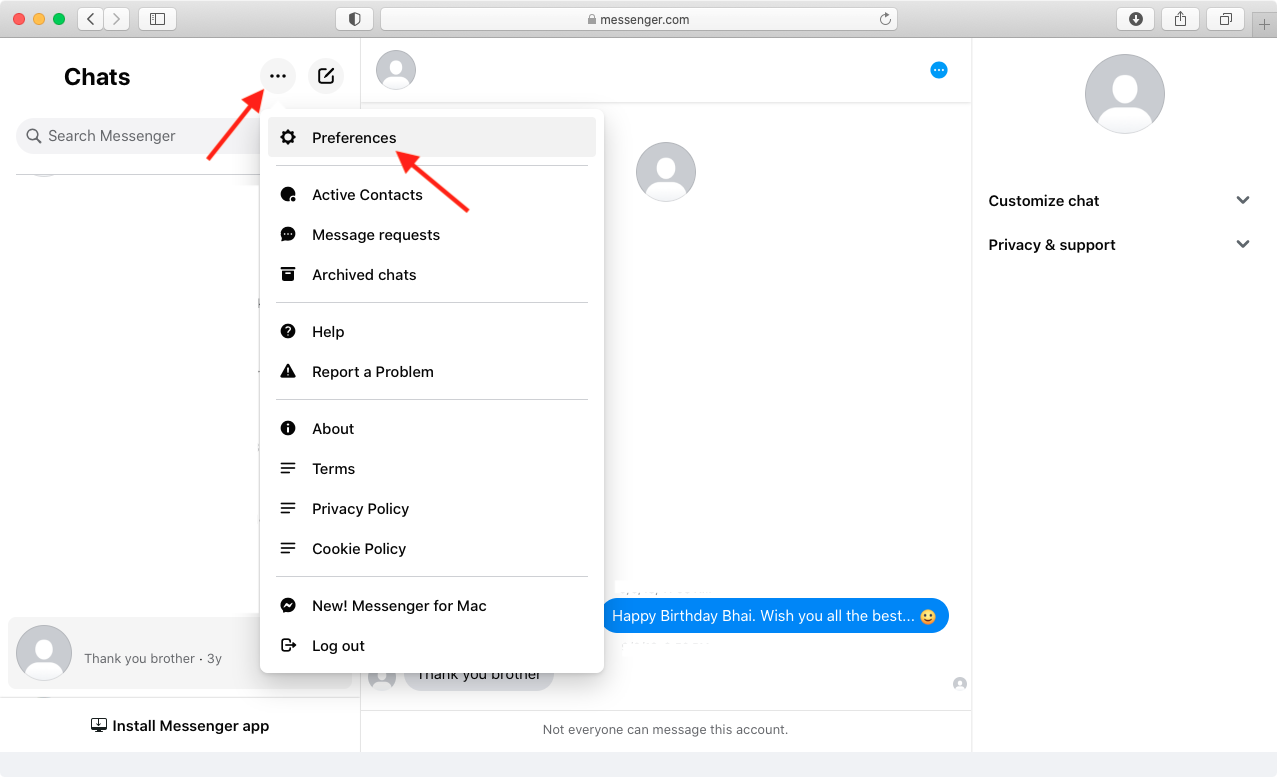The image size is (1277, 777).
Task: Open Safari's share button
Action: click(x=1180, y=19)
